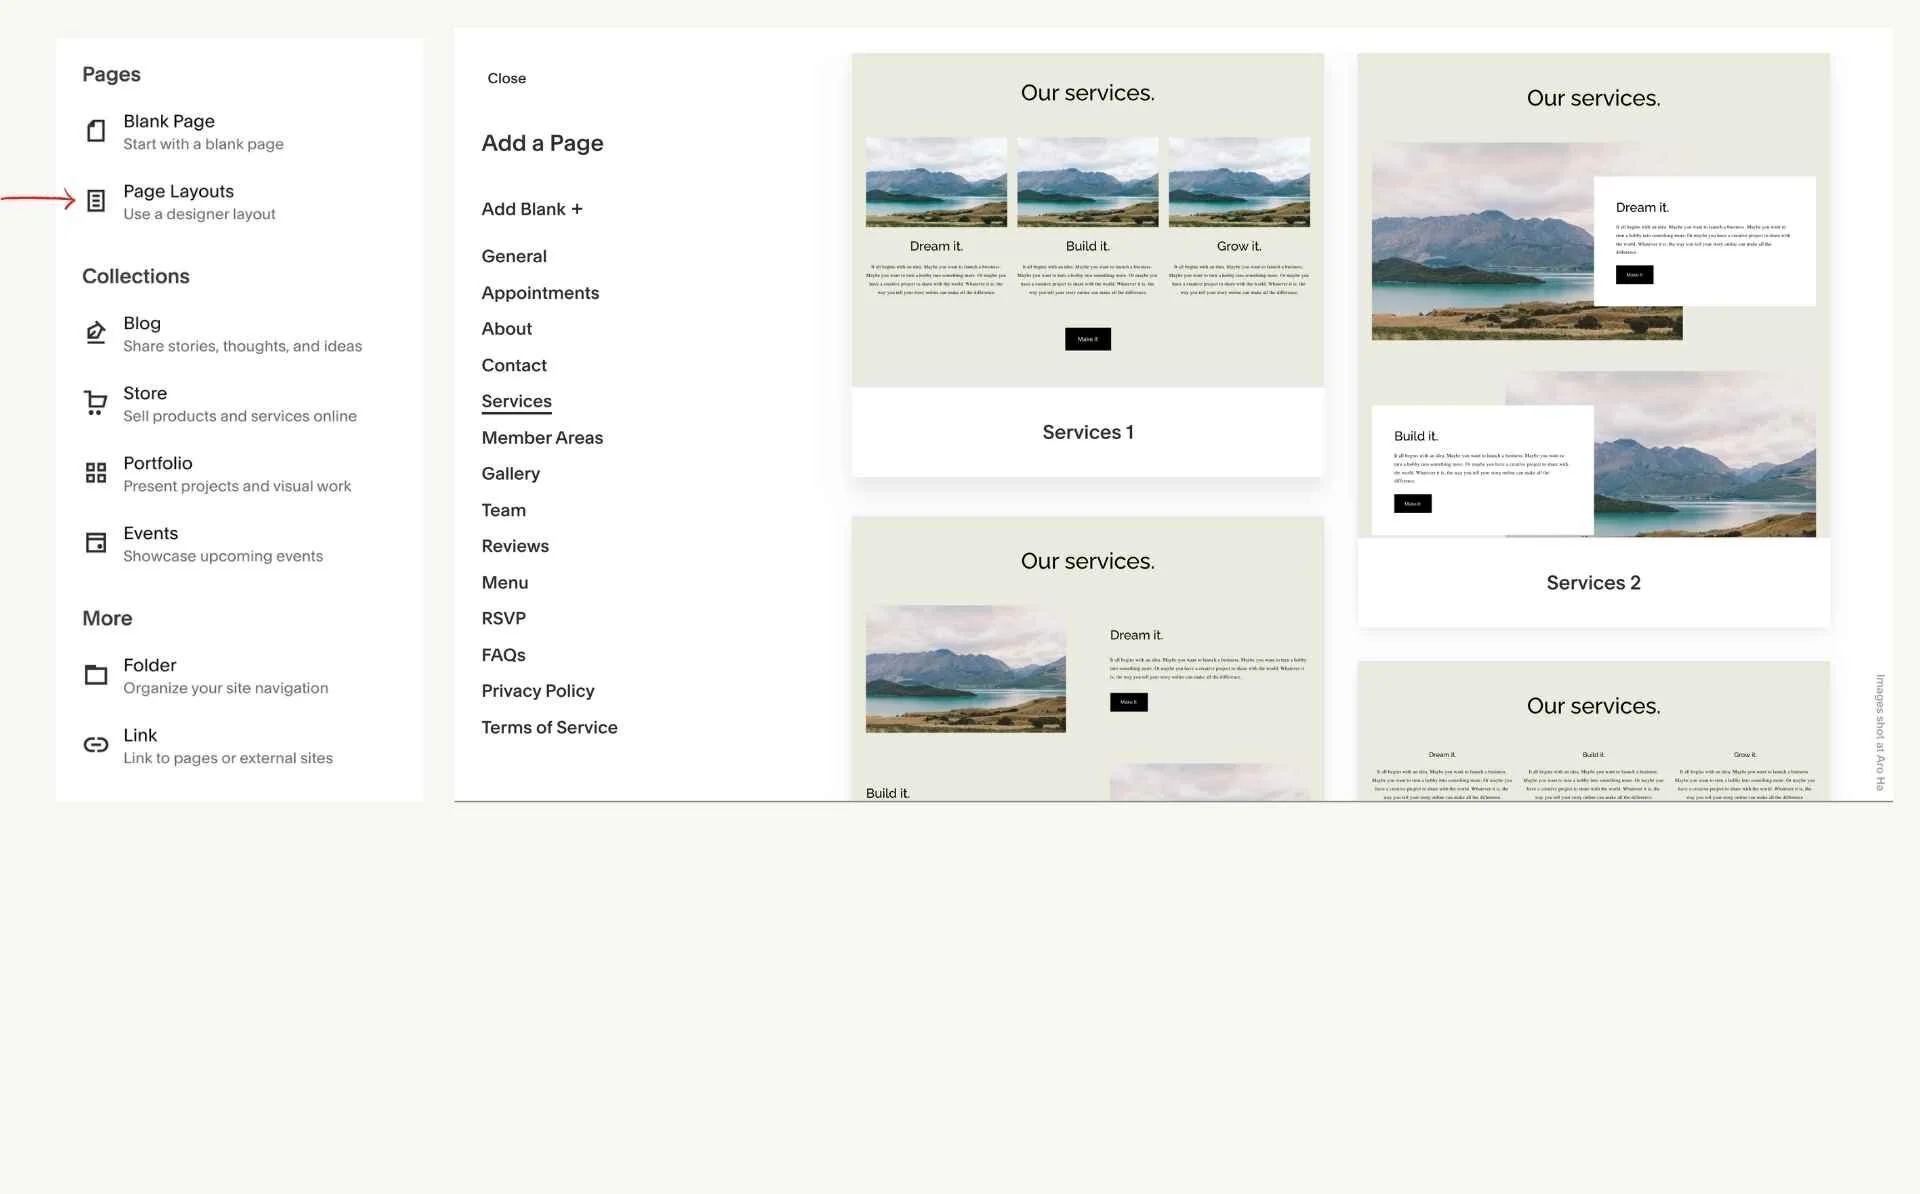Click the More section heading

(107, 618)
